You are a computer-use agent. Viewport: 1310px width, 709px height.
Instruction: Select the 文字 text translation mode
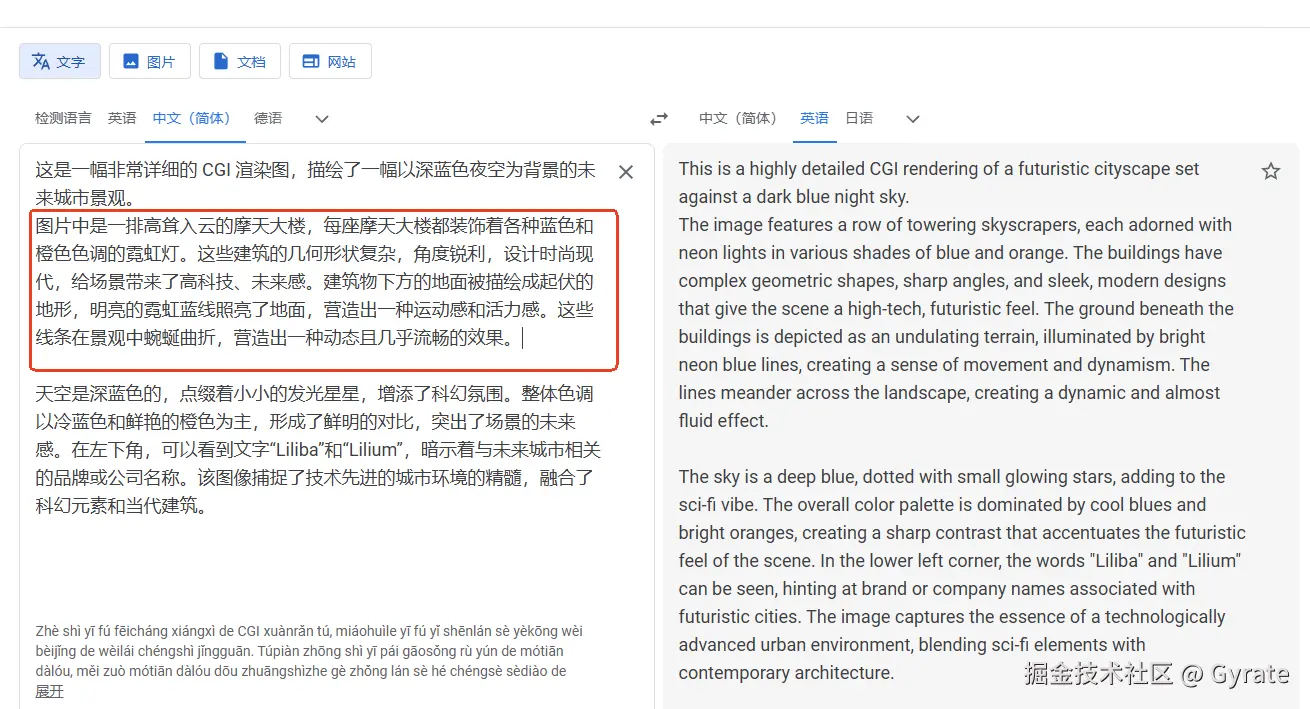tap(60, 61)
